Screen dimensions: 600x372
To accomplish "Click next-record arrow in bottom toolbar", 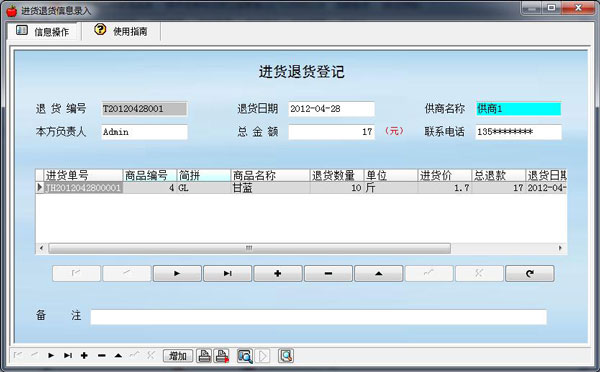I will point(51,356).
